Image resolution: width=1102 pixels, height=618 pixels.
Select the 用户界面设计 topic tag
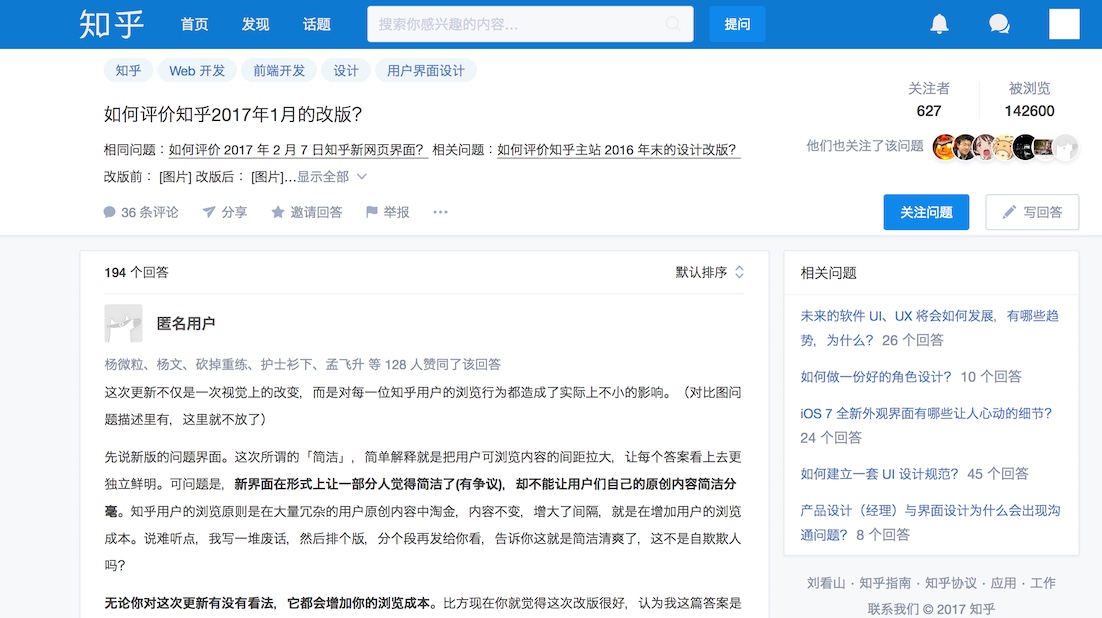tap(425, 70)
